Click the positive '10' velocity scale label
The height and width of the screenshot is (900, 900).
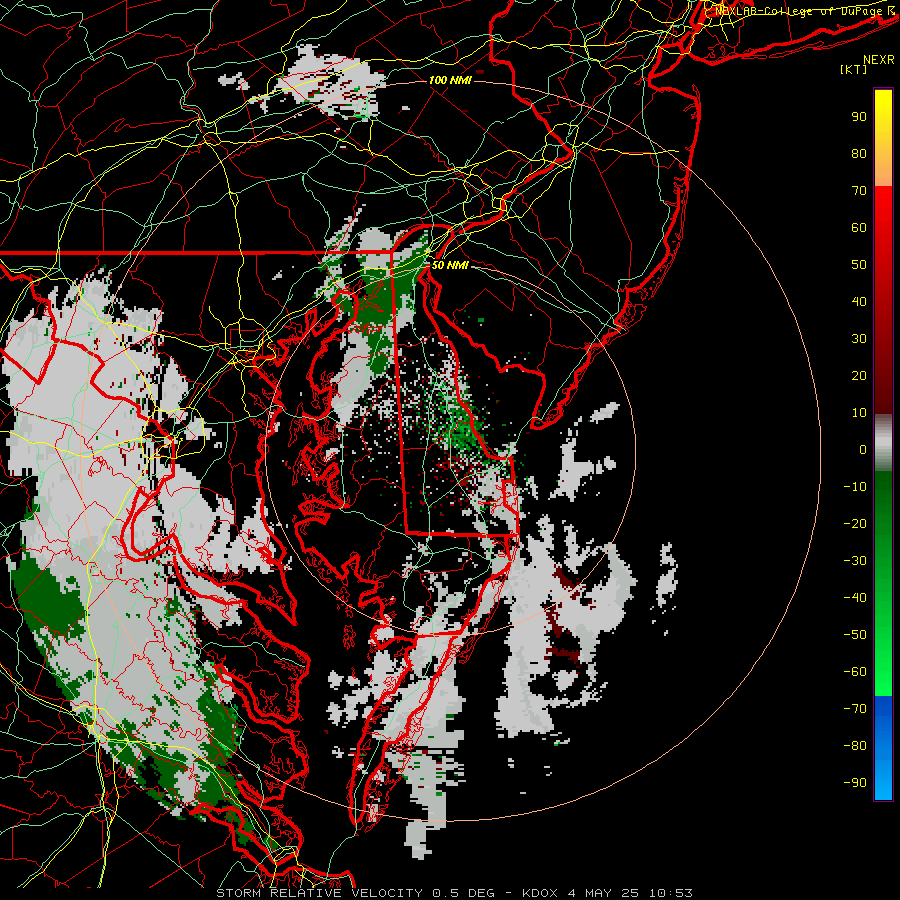(x=859, y=413)
